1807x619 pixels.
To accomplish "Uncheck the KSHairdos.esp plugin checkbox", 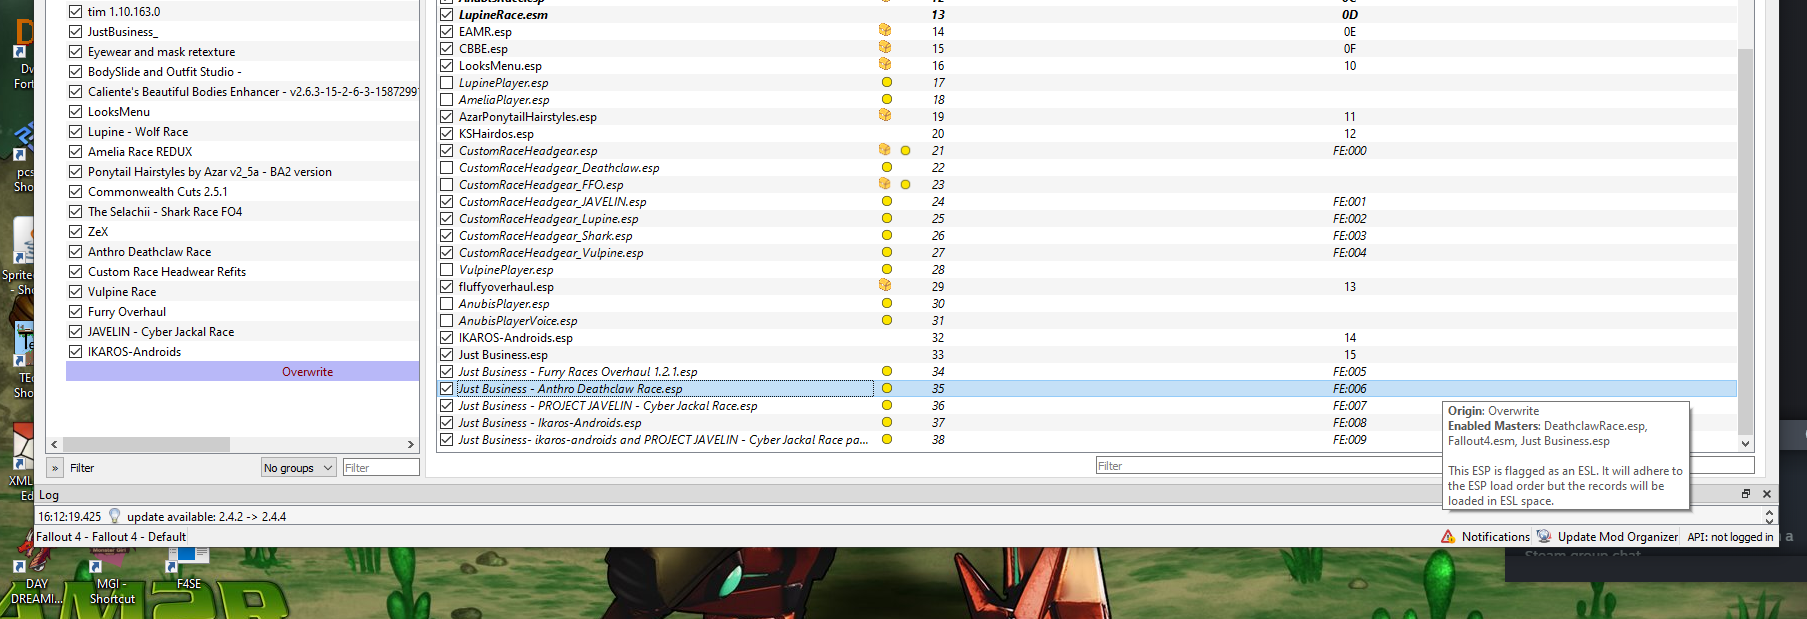I will [x=447, y=133].
